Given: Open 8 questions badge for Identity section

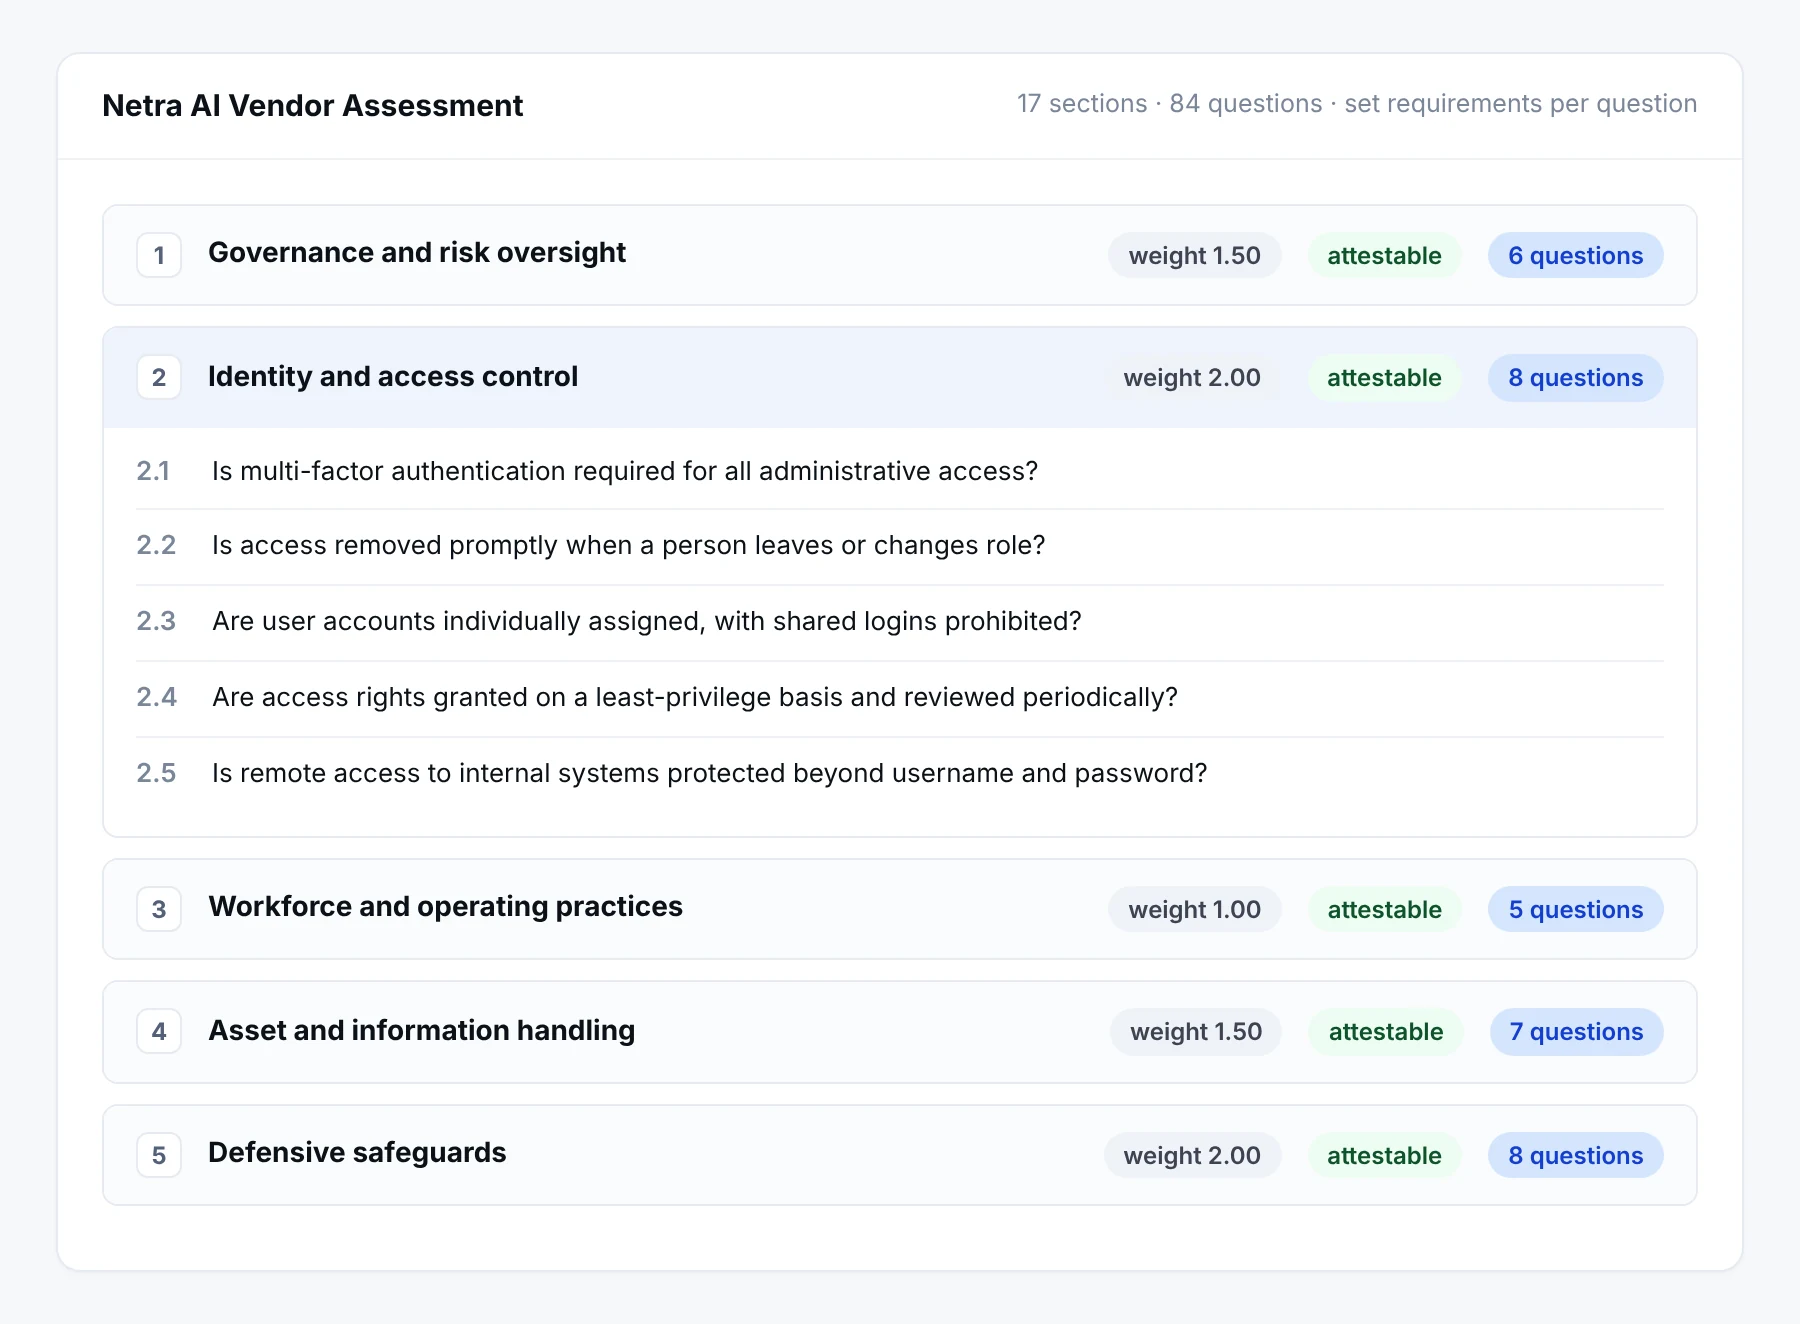Looking at the screenshot, I should tap(1575, 377).
